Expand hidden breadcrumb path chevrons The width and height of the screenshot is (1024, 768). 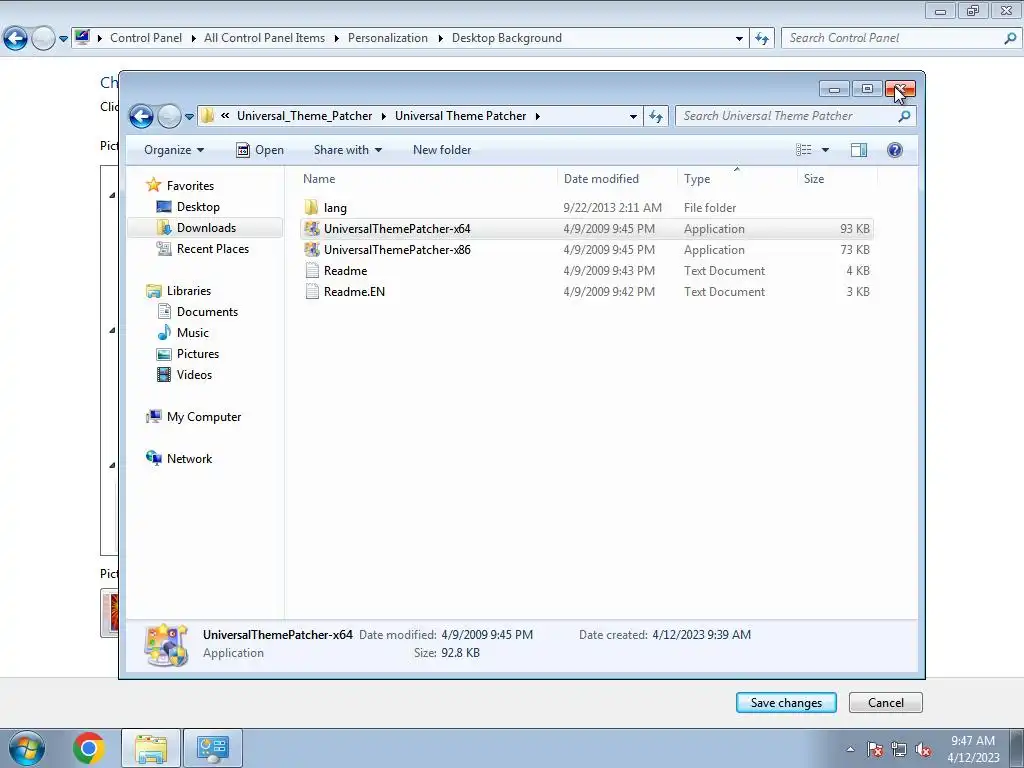(x=225, y=116)
